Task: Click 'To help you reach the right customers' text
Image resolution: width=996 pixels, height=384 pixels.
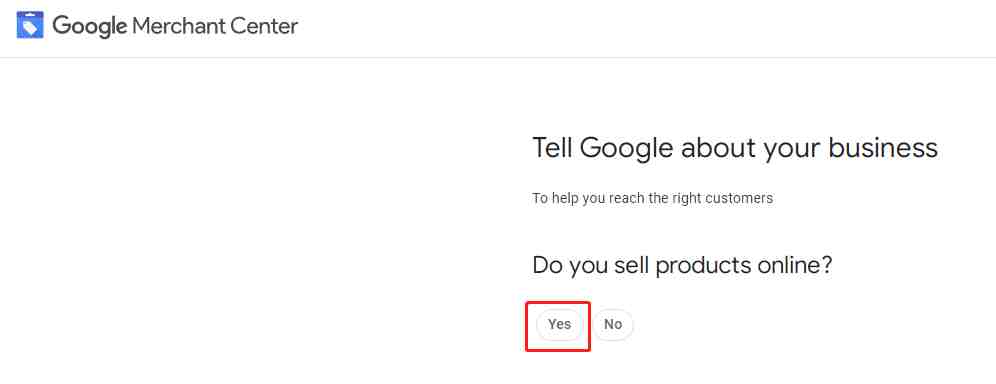Action: tap(652, 198)
